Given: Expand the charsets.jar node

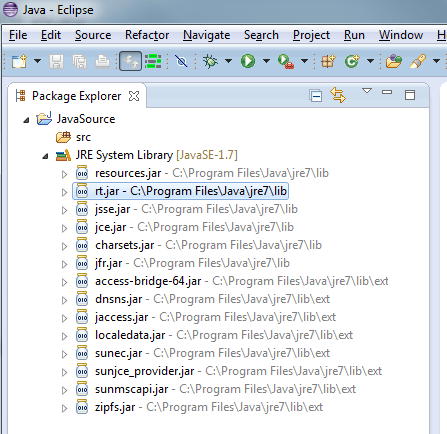Looking at the screenshot, I should [64, 246].
